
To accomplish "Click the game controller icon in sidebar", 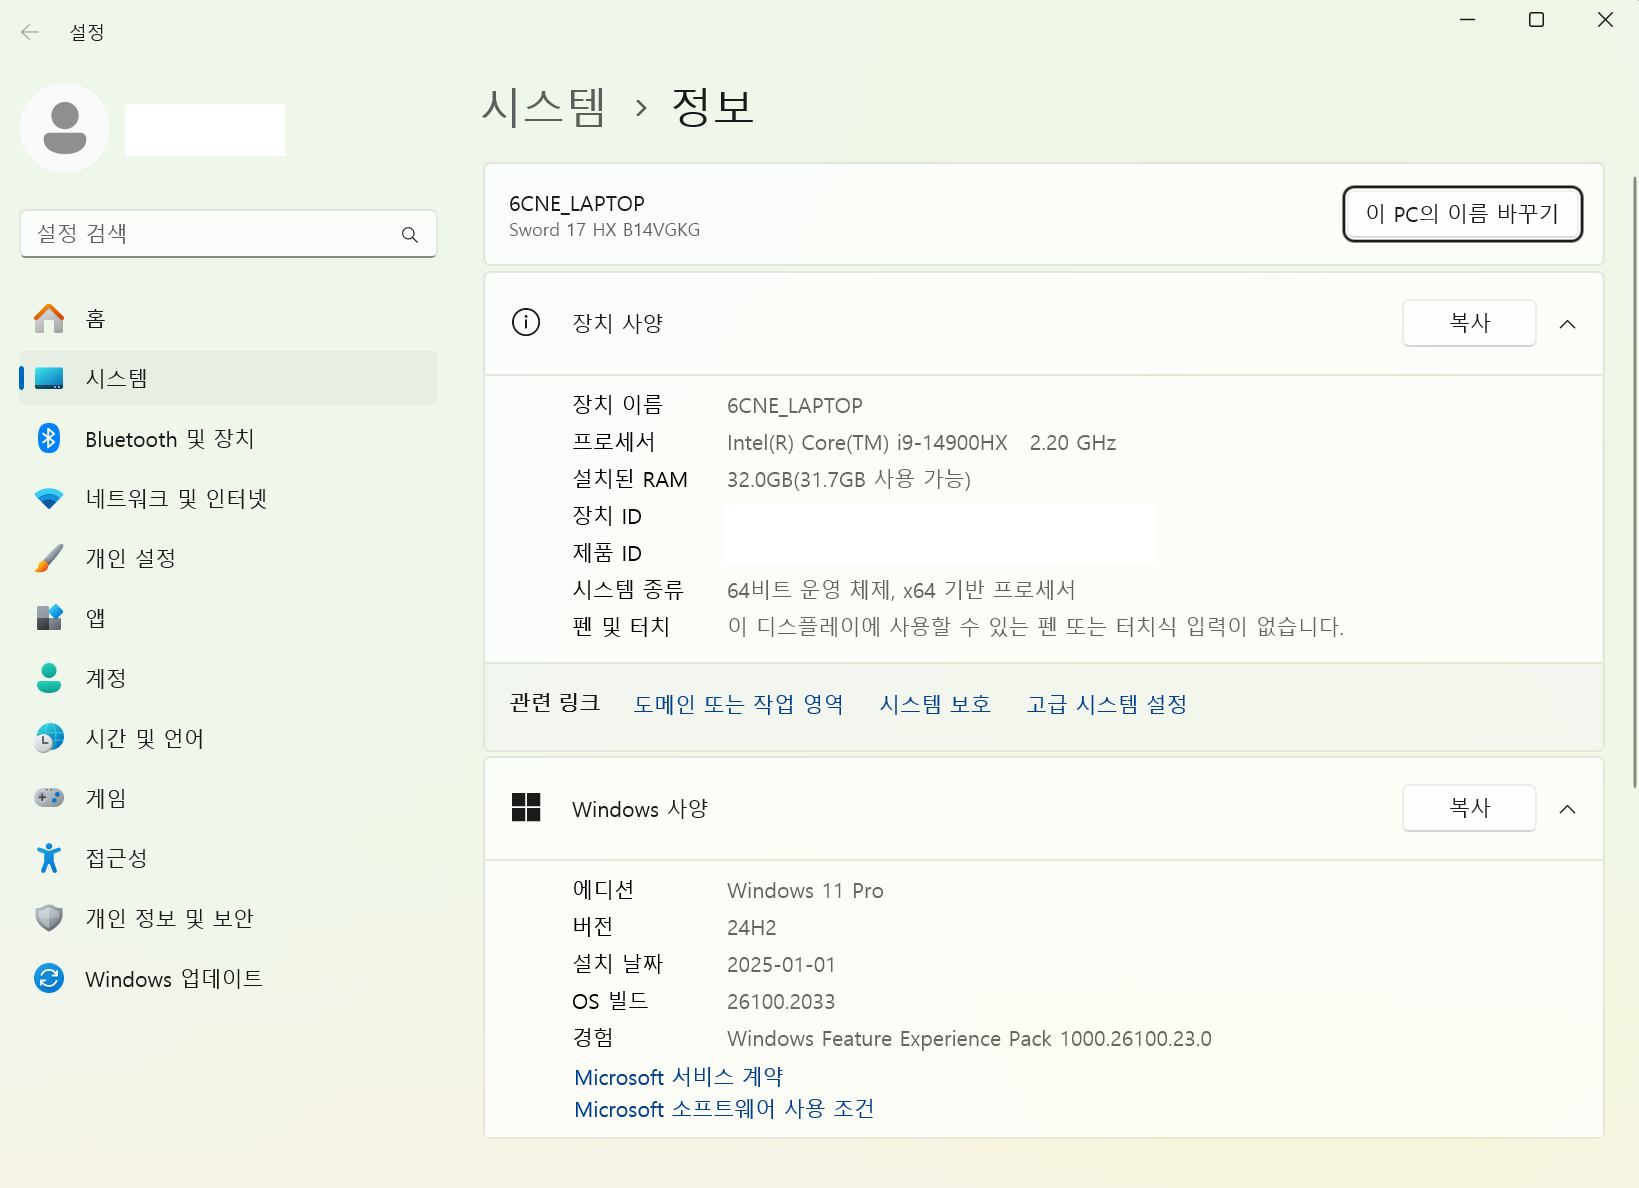I will [x=49, y=798].
